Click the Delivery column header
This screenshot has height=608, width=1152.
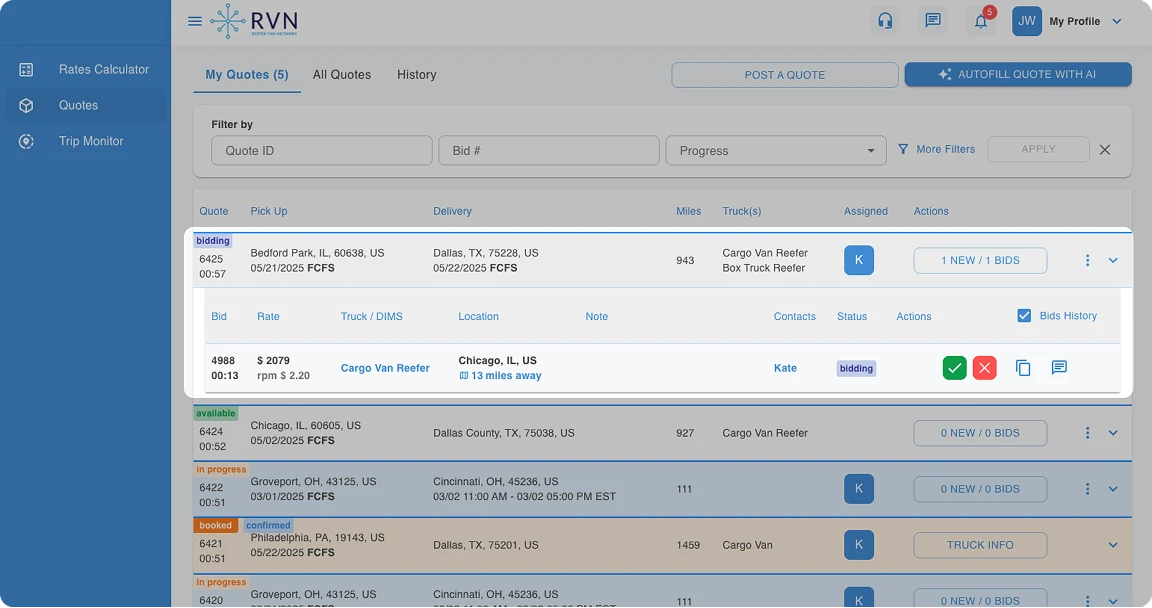pos(453,211)
